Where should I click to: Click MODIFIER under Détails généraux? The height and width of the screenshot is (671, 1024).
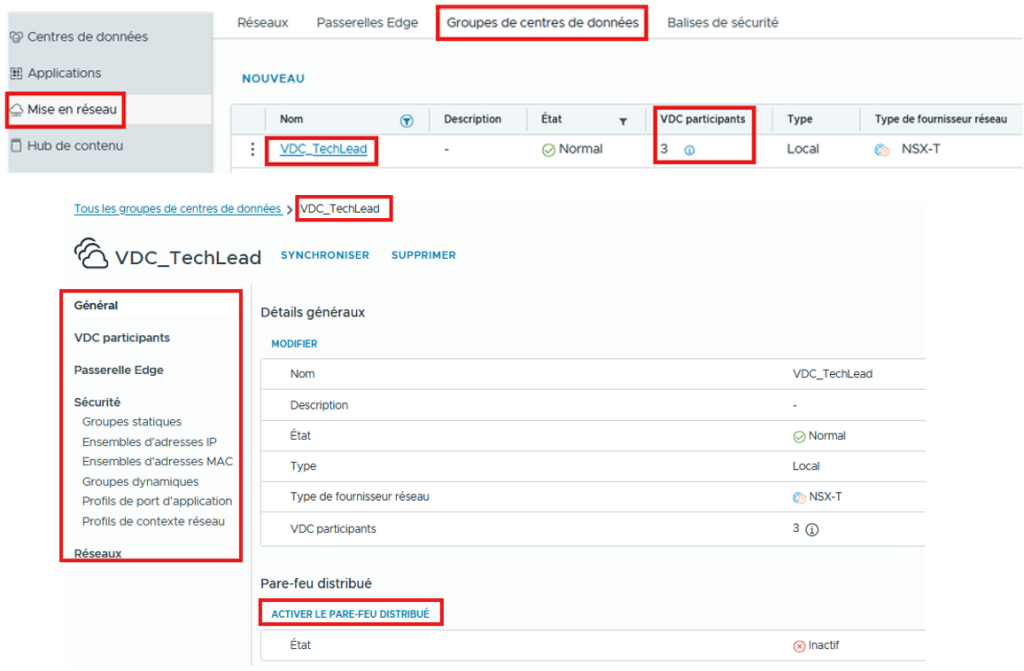coord(294,344)
